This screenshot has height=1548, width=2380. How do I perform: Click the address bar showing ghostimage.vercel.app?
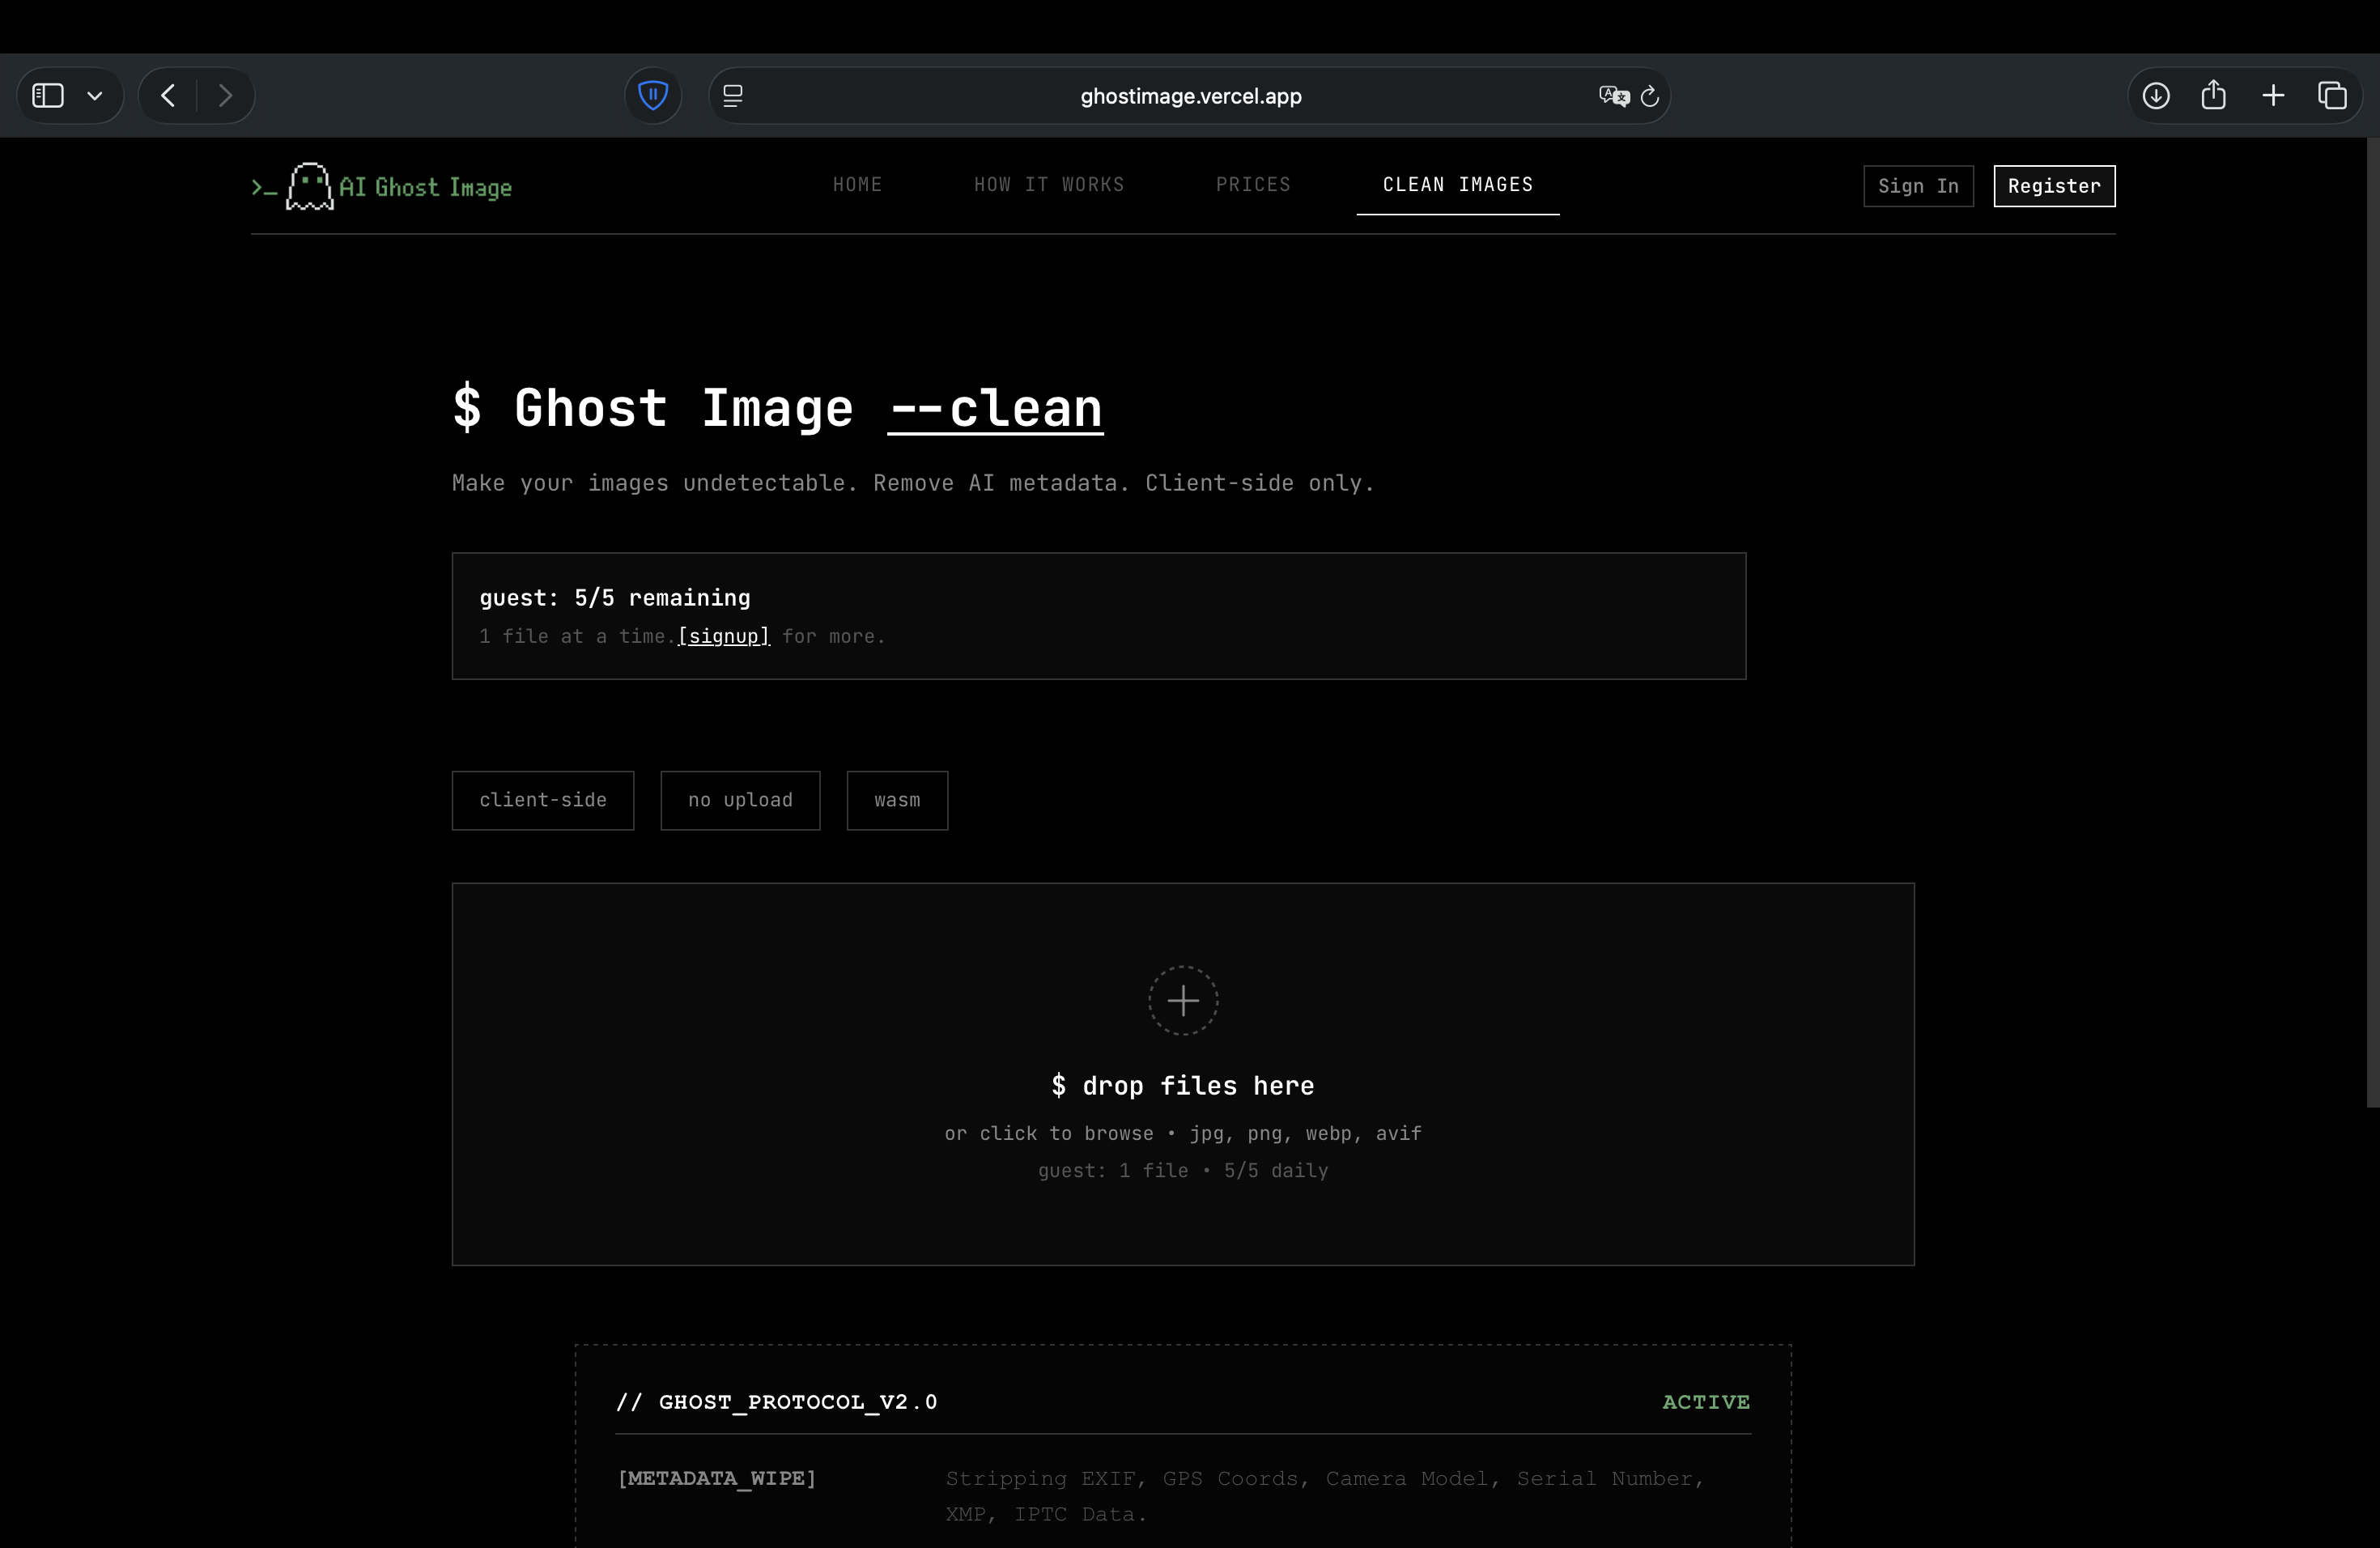tap(1189, 95)
